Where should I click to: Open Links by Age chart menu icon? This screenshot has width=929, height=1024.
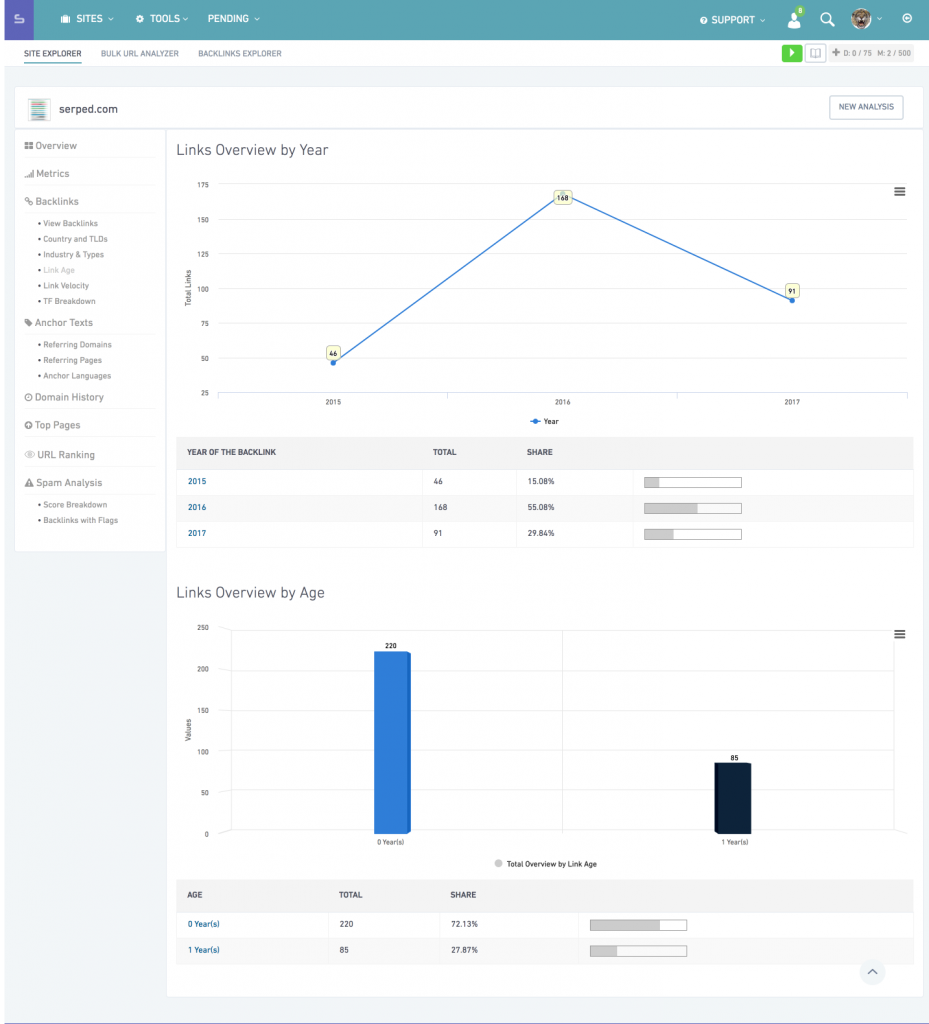tap(900, 634)
